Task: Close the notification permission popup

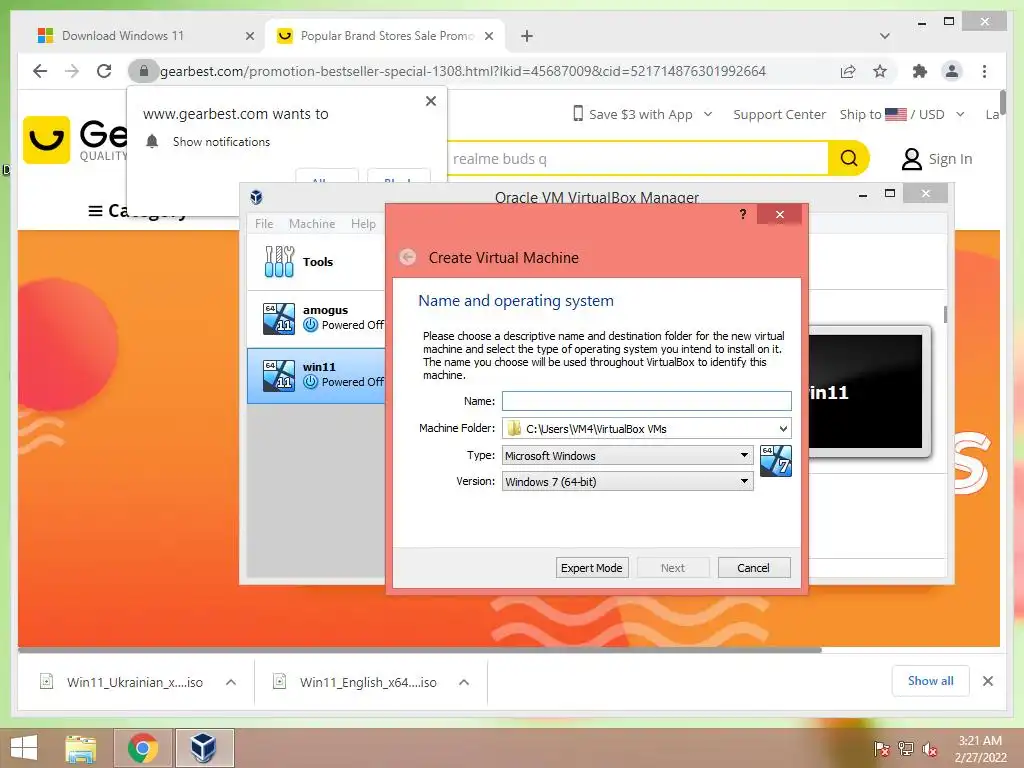Action: (430, 101)
